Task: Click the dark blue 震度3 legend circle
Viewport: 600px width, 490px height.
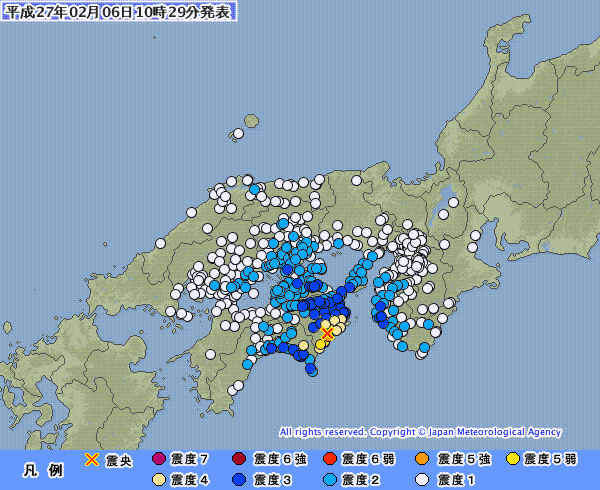Action: [x=239, y=480]
